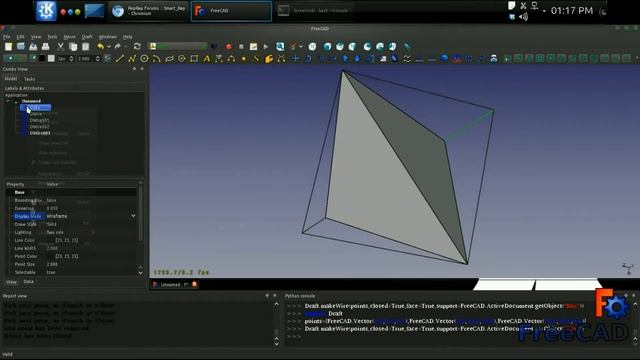The width and height of the screenshot is (640, 360).
Task: Select the Draft Circle tool
Action: click(x=144, y=59)
